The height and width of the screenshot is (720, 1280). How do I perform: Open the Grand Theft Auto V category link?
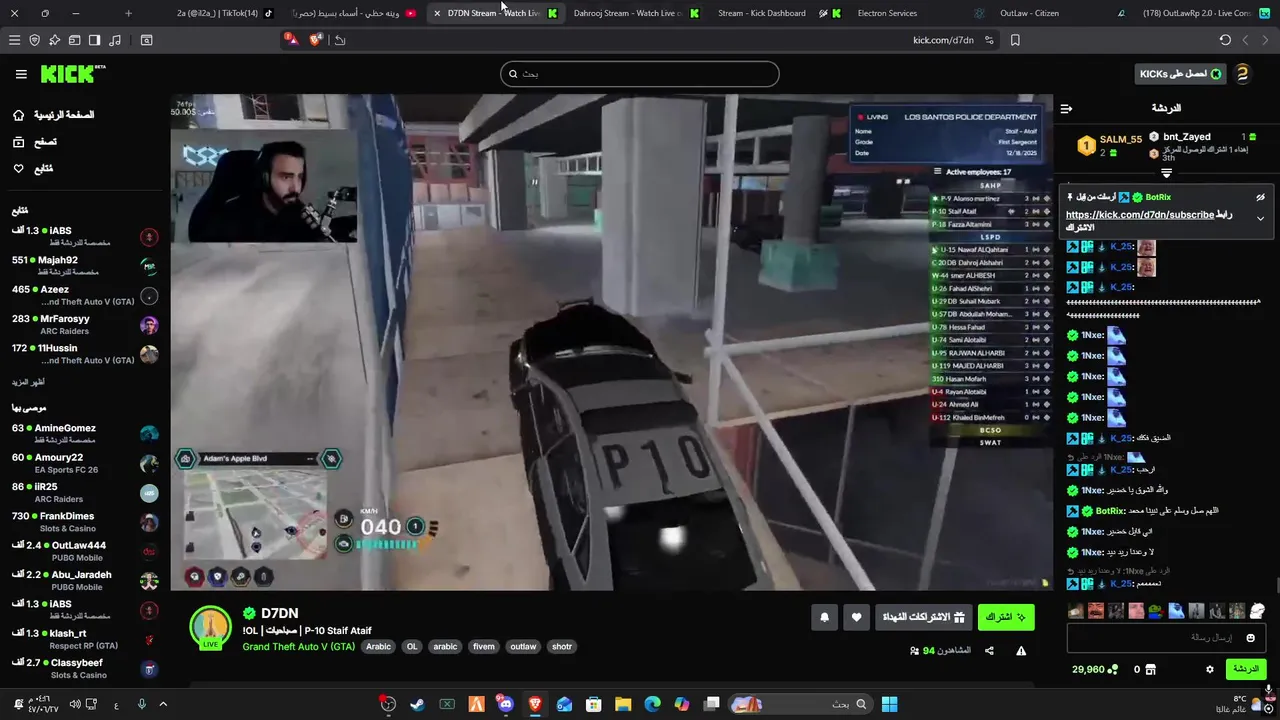(298, 647)
